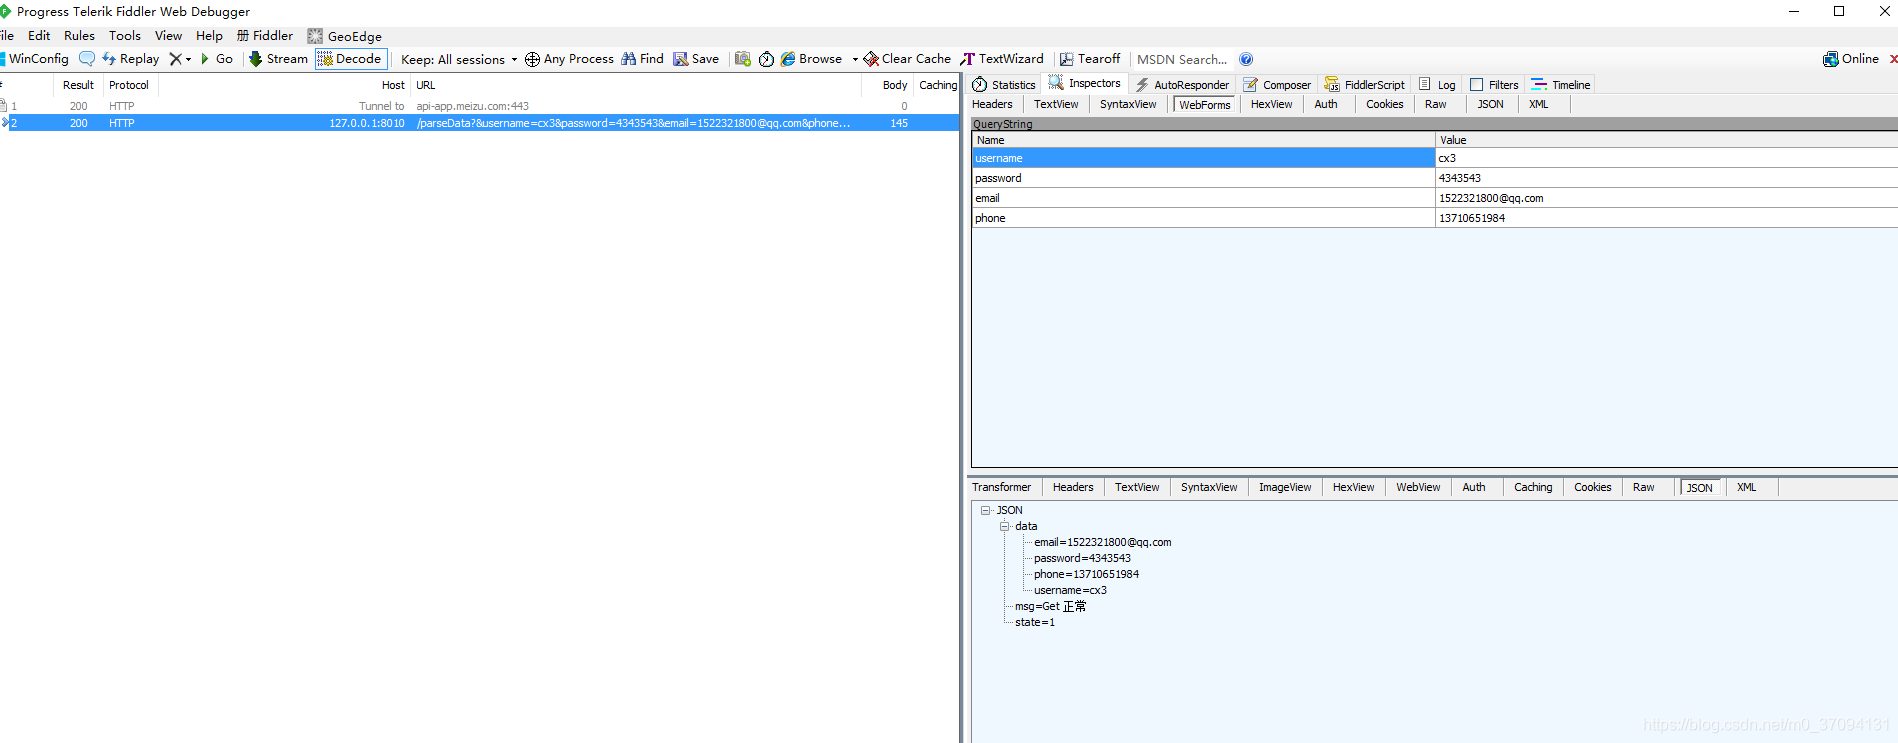The image size is (1898, 743).
Task: Click the Any Process target icon
Action: tap(532, 59)
